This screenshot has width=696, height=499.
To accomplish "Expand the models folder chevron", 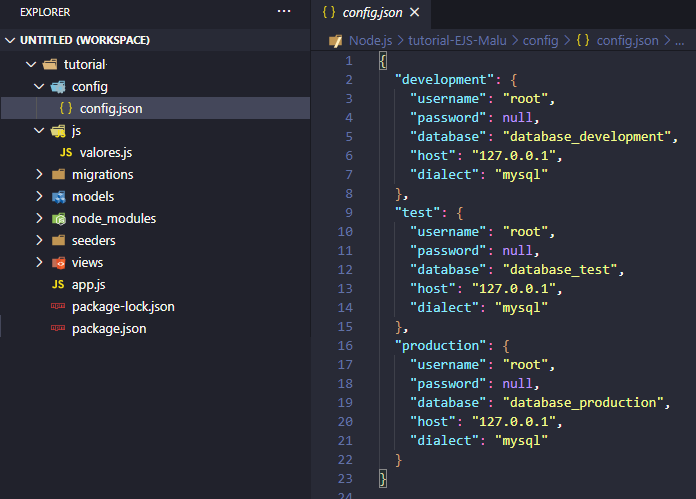I will click(39, 196).
